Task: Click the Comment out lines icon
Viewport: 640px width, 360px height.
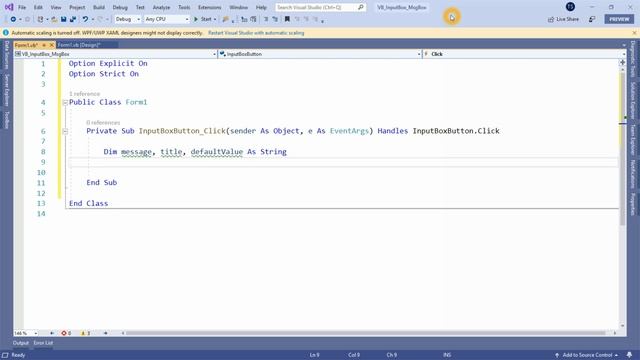Action: (x=266, y=19)
